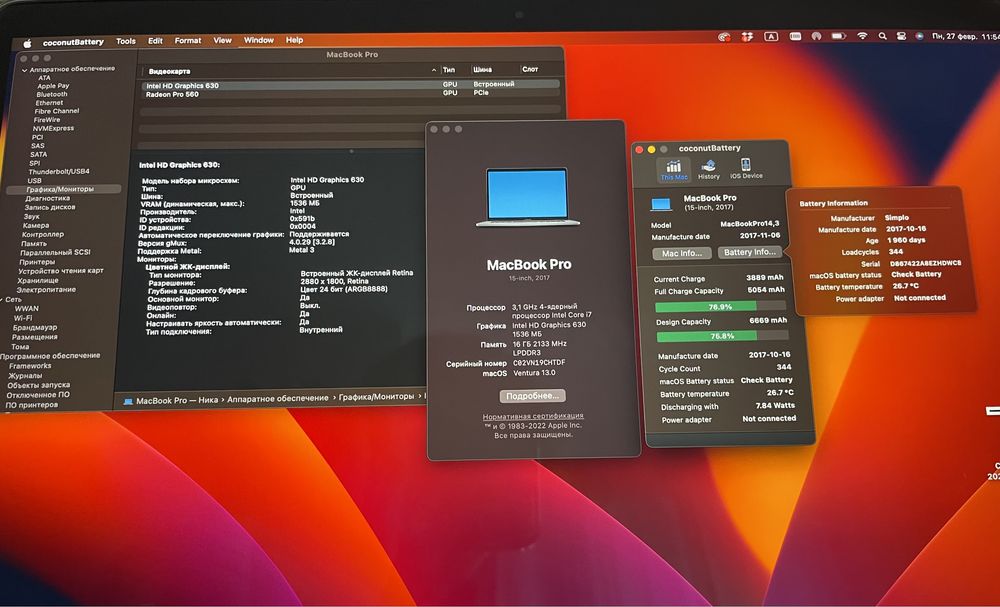Image resolution: width=1000 pixels, height=607 pixels.
Task: Open the Edit menu
Action: pos(156,41)
